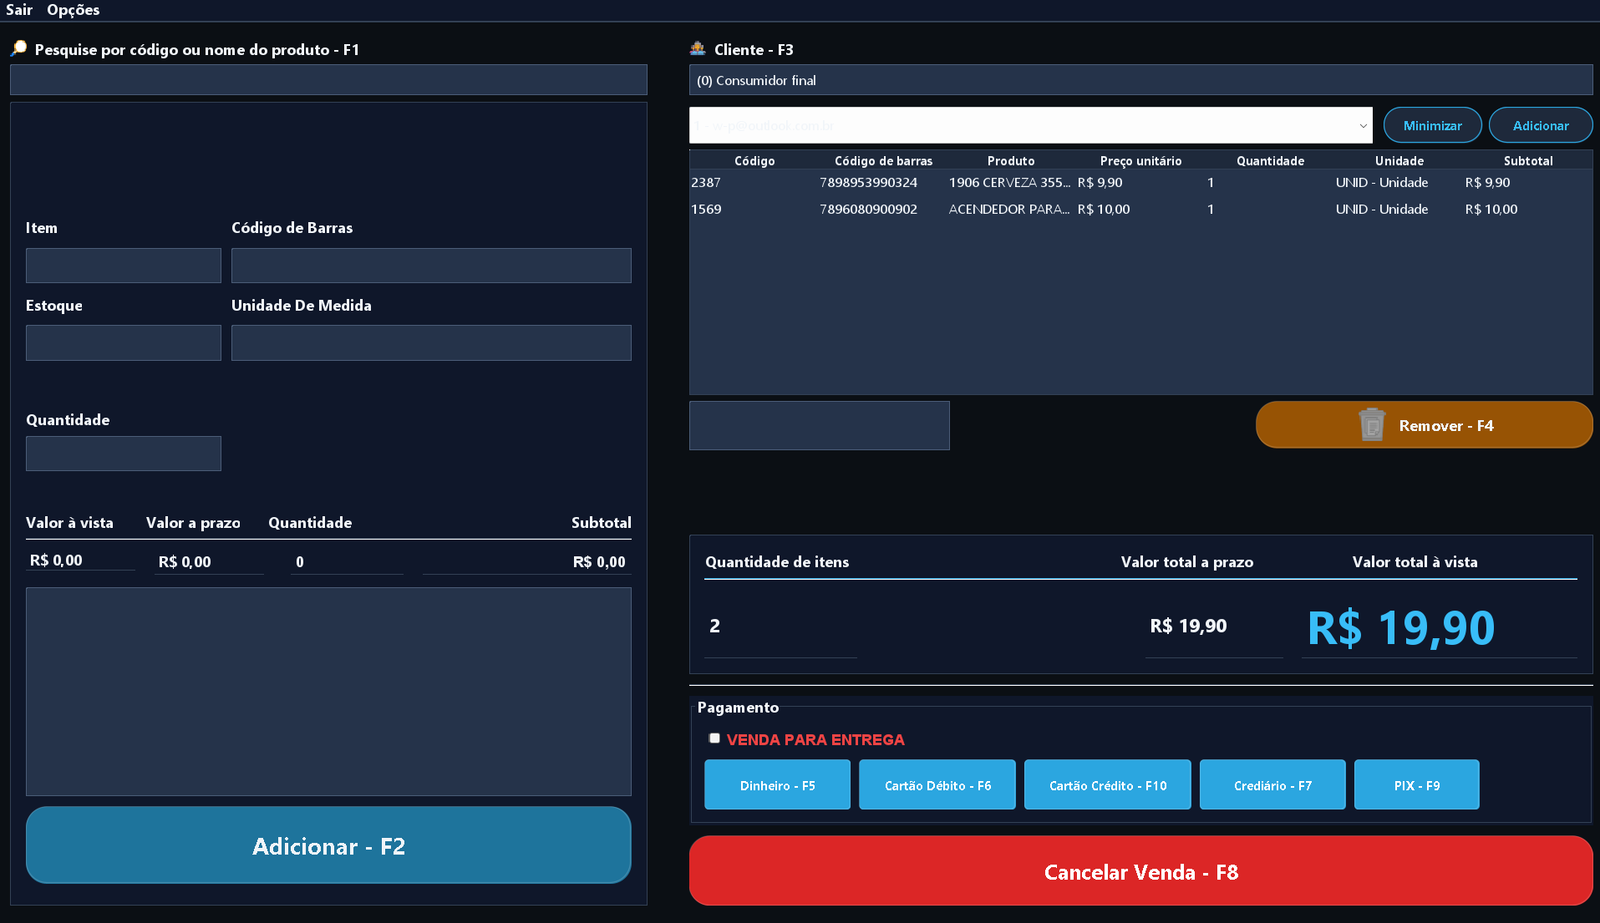Toggle the Venda Para Entrega checkbox
The width and height of the screenshot is (1600, 923).
coord(714,738)
